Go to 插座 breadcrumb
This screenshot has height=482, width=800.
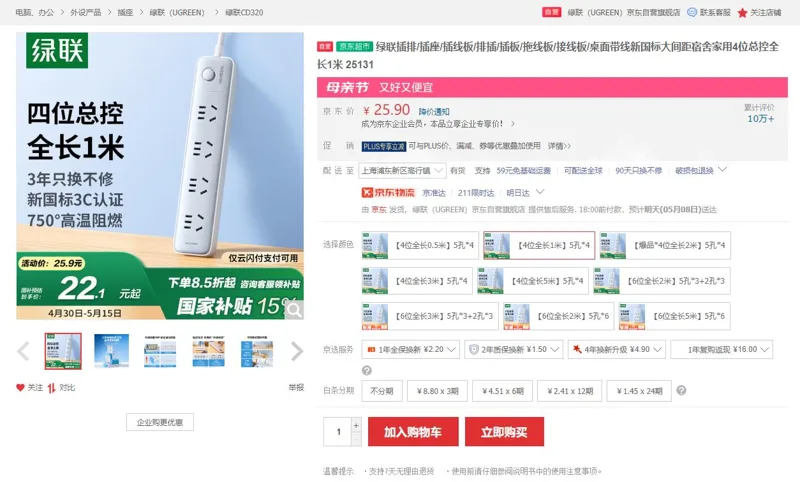125,12
